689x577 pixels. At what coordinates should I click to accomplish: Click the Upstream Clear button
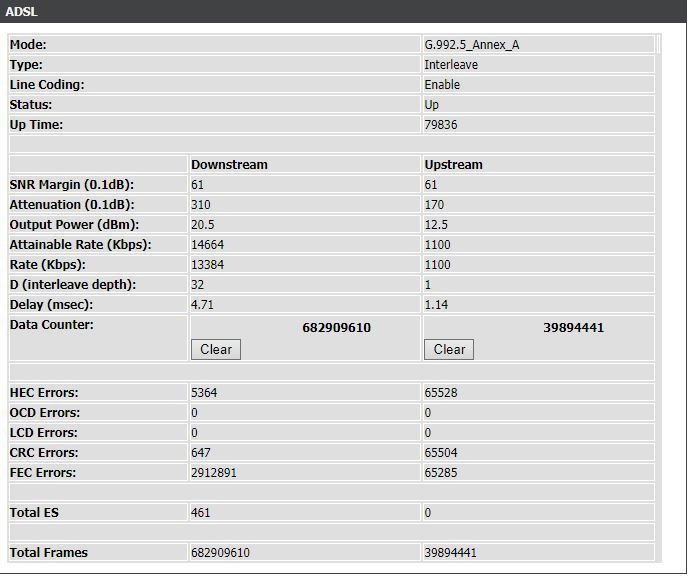tap(449, 349)
